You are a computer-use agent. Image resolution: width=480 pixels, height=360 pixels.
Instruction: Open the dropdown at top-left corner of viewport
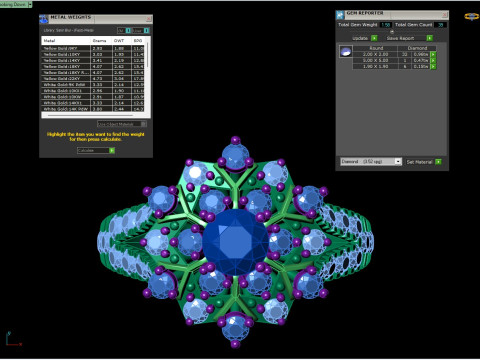(x=30, y=4)
